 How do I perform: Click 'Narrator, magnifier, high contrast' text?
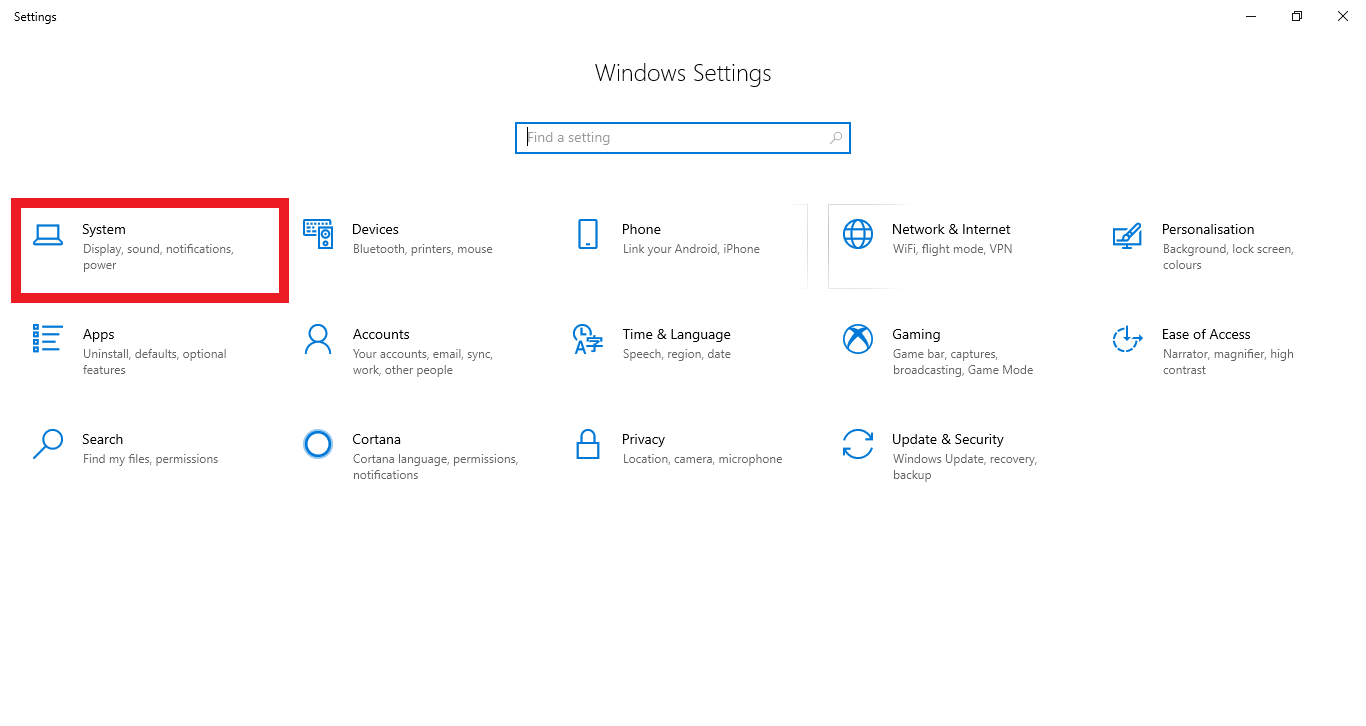pyautogui.click(x=1228, y=362)
